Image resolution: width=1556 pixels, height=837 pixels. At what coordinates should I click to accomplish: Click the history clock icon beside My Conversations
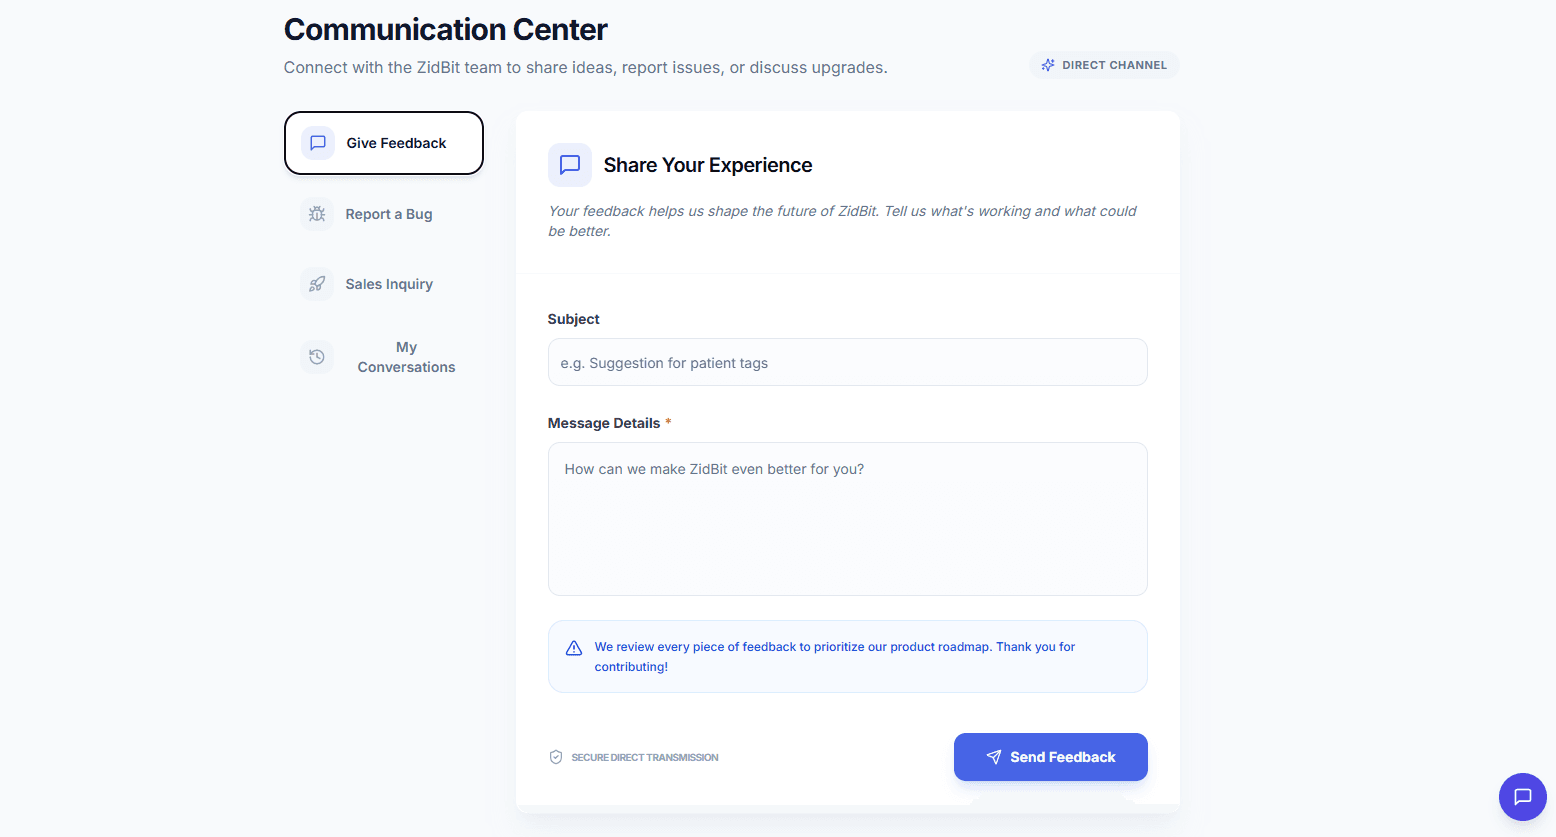[x=317, y=357]
